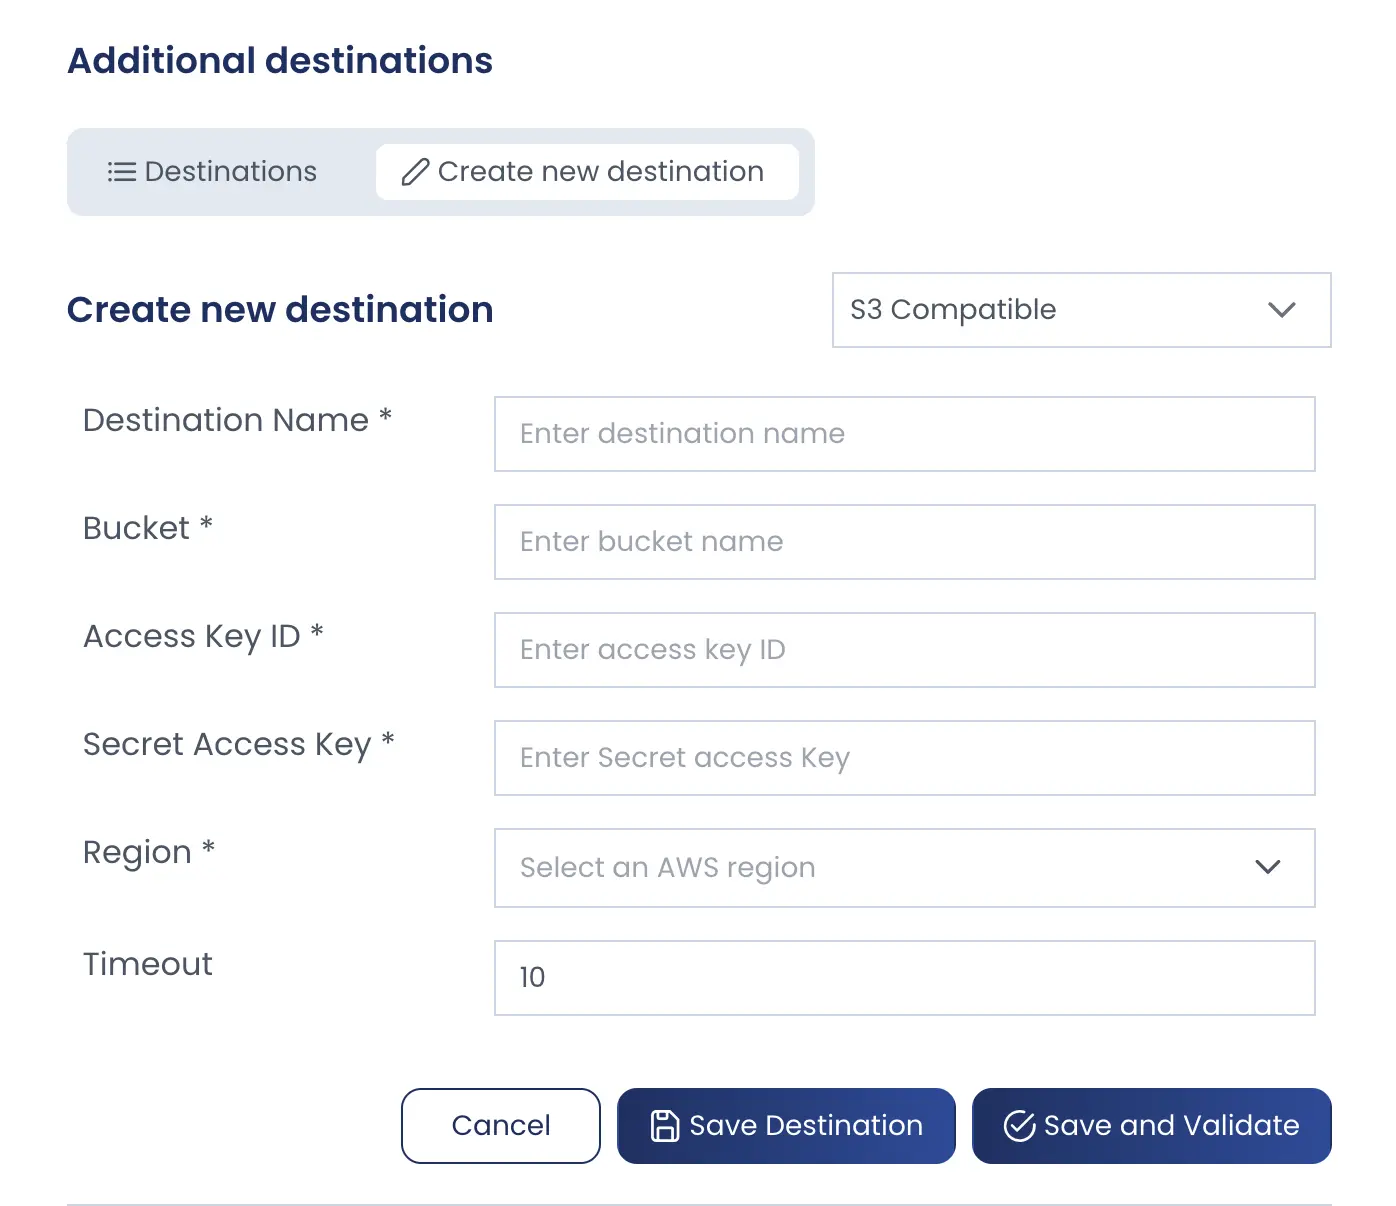
Task: Click the pencil icon for Create new destination
Action: (x=415, y=172)
